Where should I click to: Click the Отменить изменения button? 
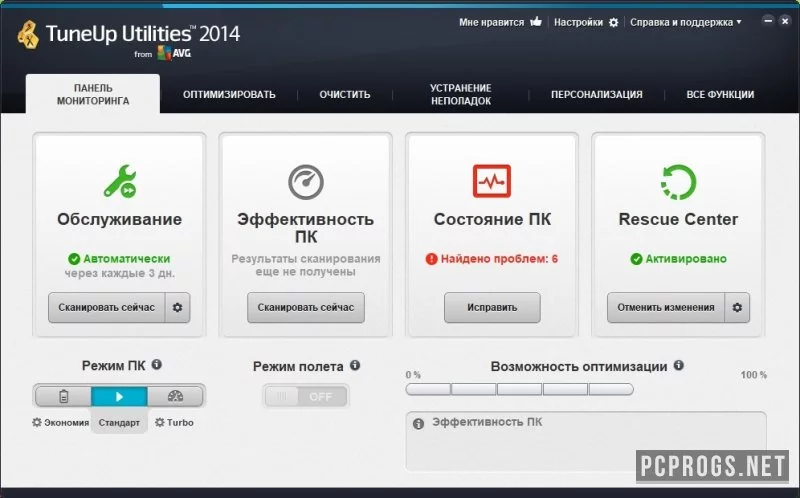point(666,307)
